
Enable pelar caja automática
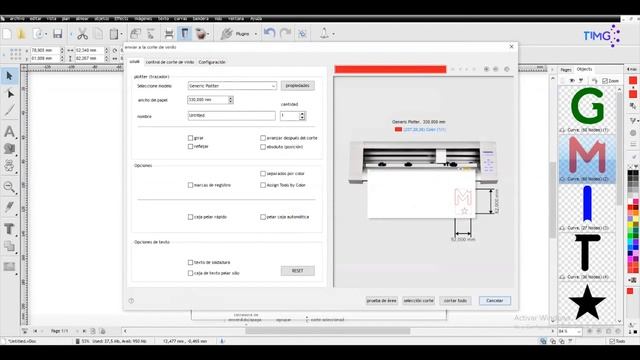[x=263, y=217]
